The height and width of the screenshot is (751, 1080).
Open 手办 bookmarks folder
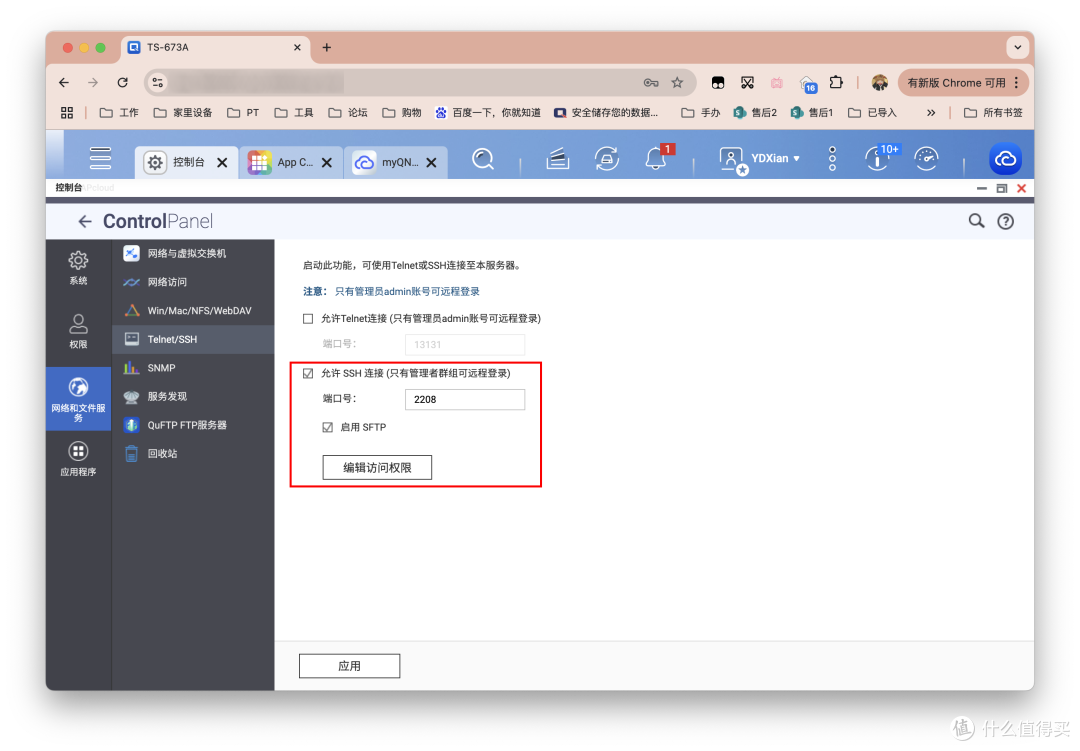(x=700, y=112)
